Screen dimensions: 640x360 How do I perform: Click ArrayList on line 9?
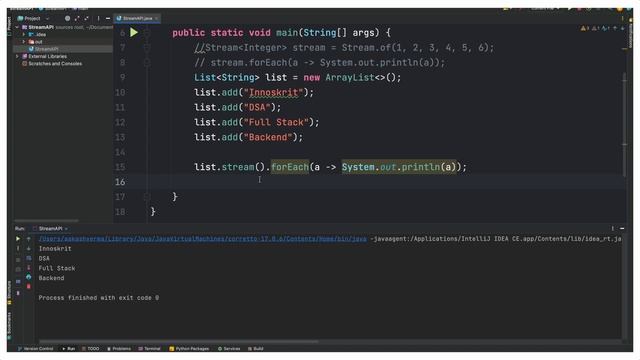pos(350,78)
